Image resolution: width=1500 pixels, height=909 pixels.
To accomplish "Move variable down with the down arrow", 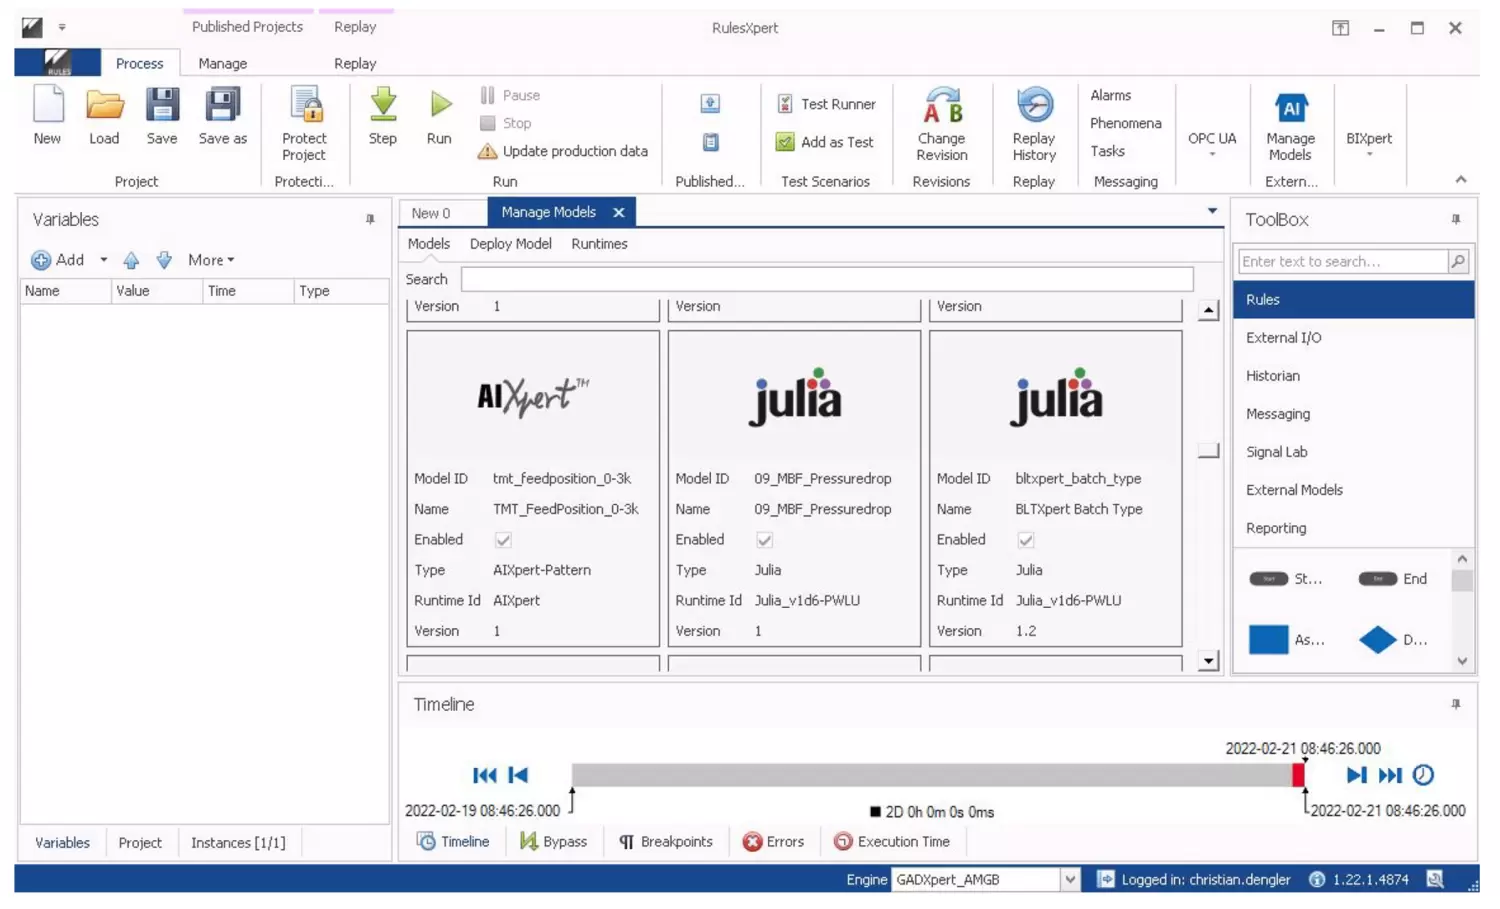I will coord(164,260).
